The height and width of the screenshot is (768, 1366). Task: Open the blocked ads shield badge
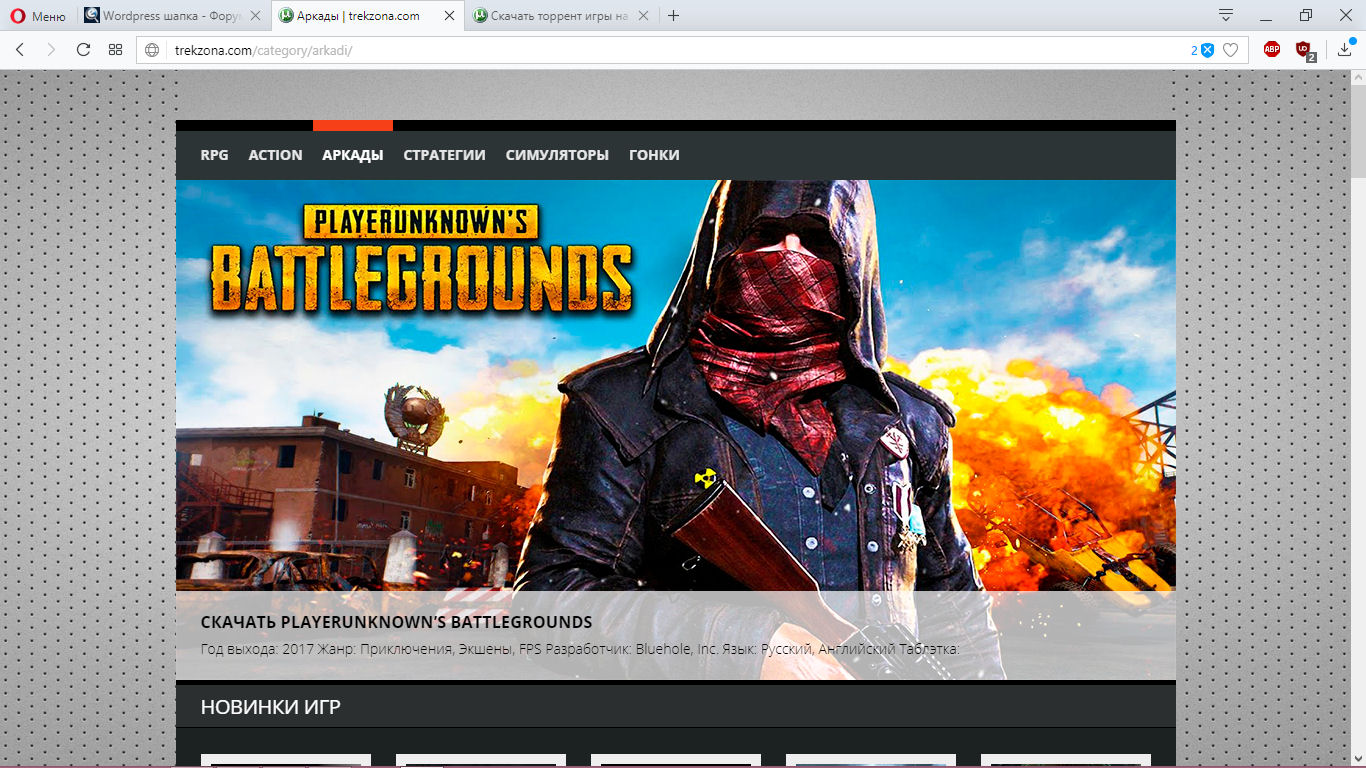[1203, 50]
